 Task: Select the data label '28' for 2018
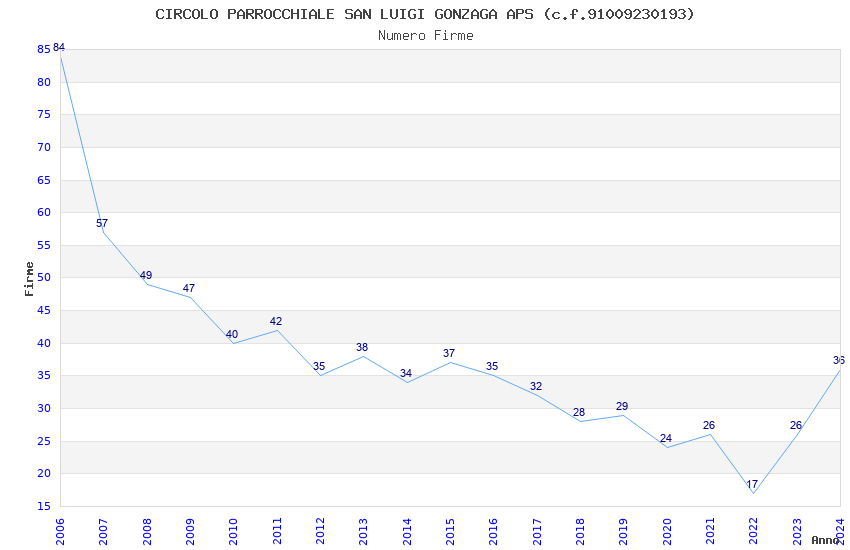point(579,412)
